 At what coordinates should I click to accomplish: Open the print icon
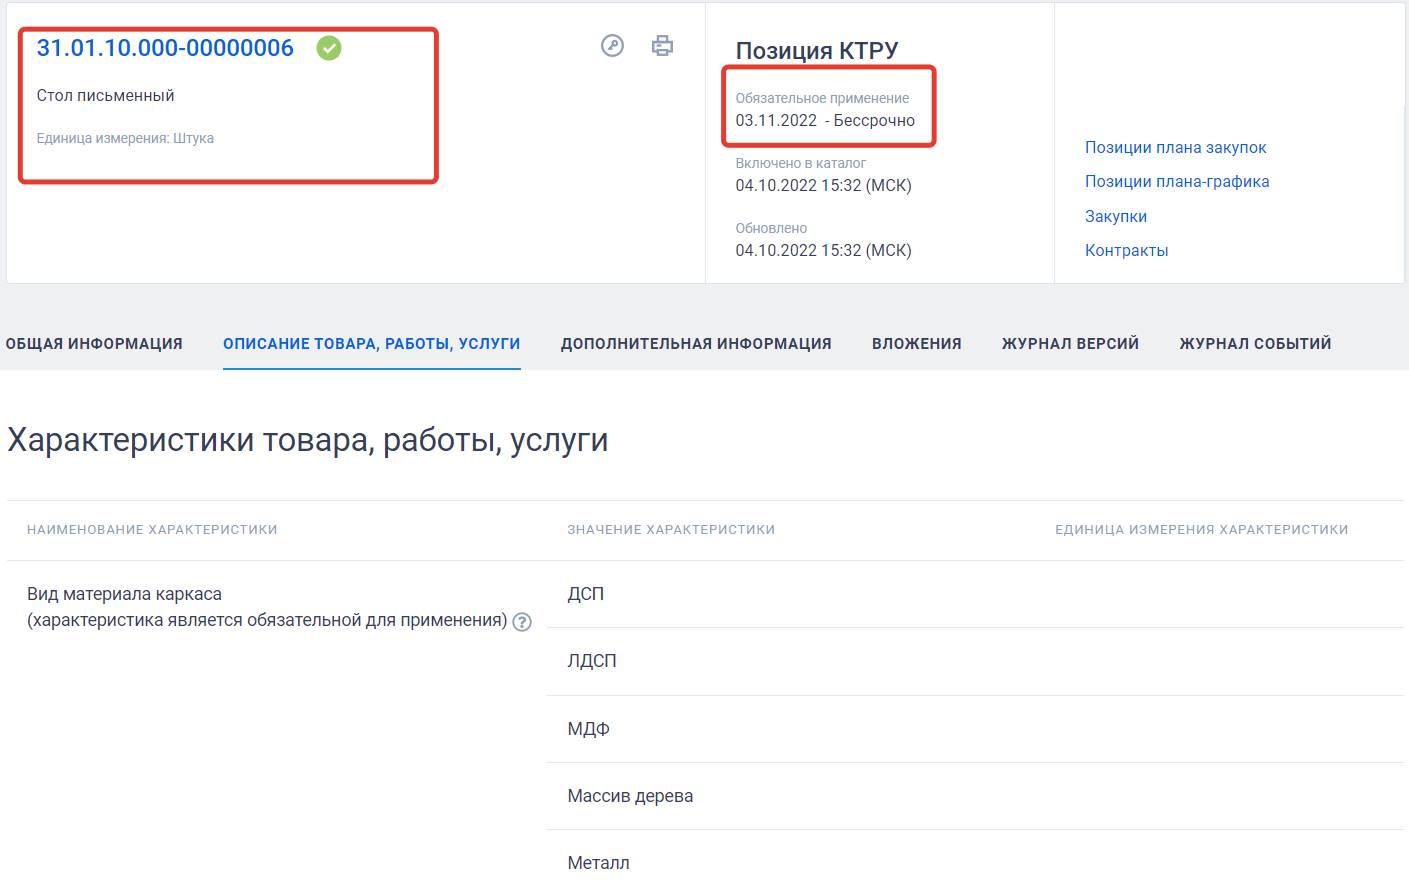pos(662,45)
